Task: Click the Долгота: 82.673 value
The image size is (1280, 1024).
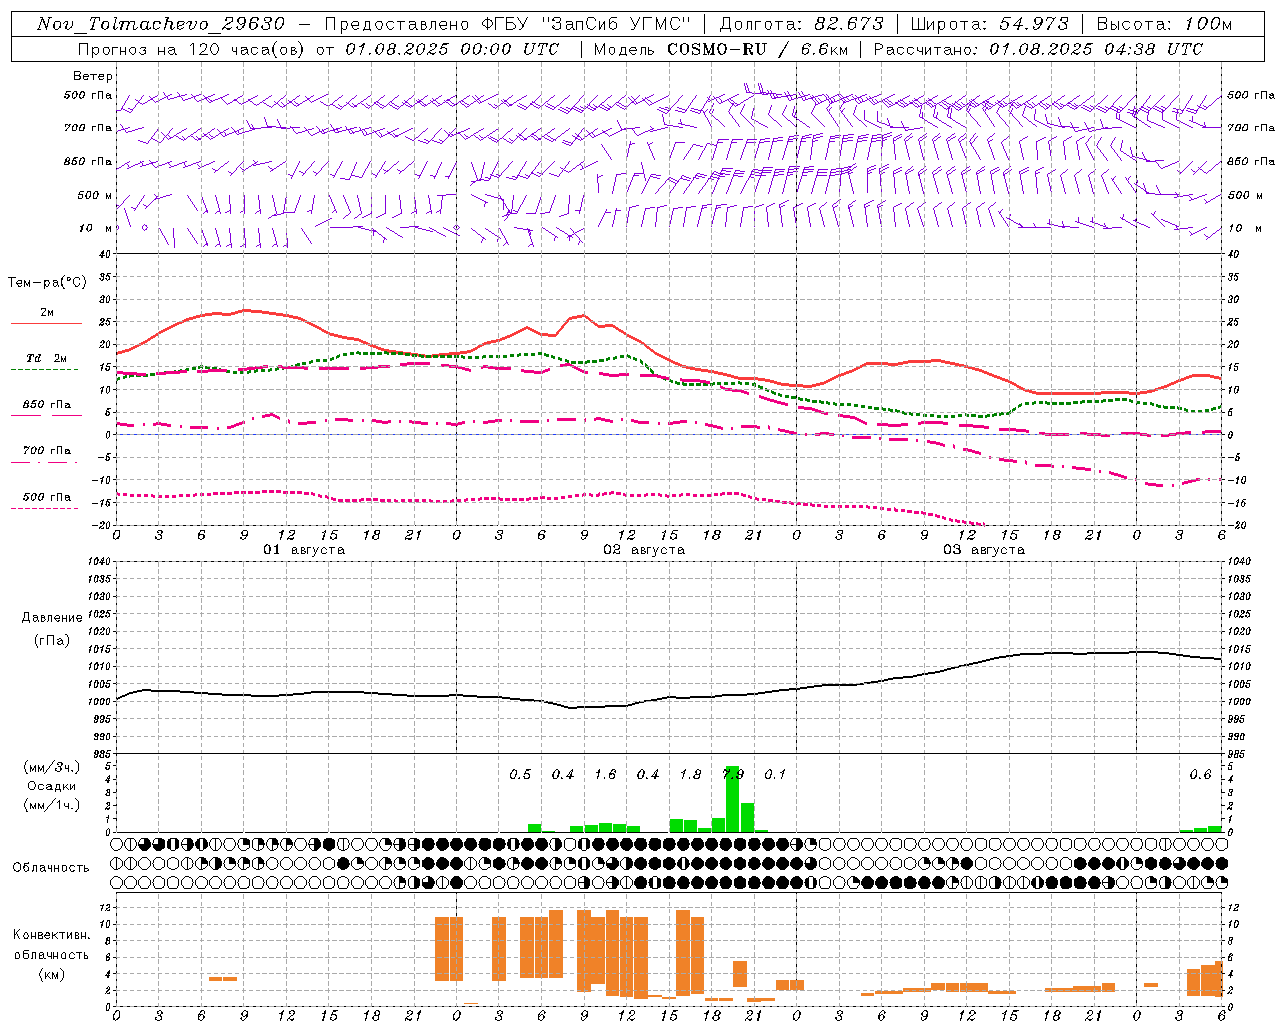Action: coord(802,24)
